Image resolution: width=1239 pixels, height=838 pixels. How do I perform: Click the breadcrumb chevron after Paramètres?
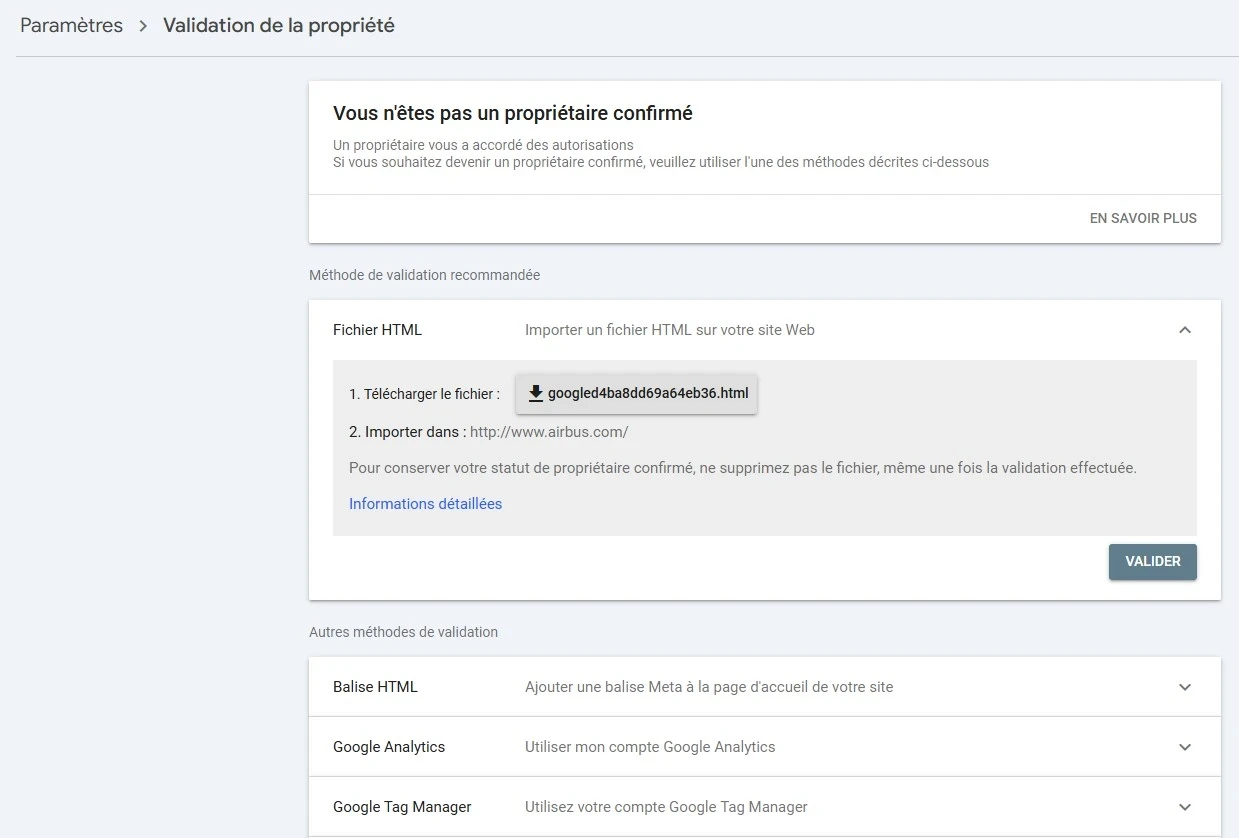click(x=141, y=25)
